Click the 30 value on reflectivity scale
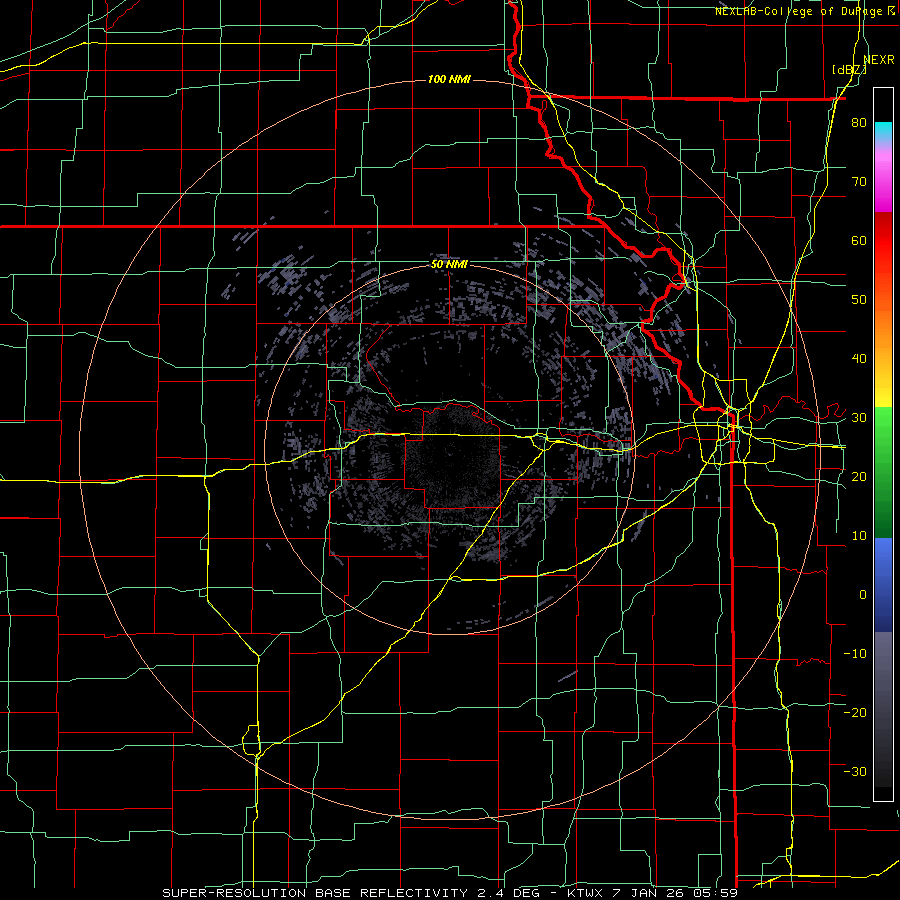Viewport: 900px width, 900px height. coord(859,418)
